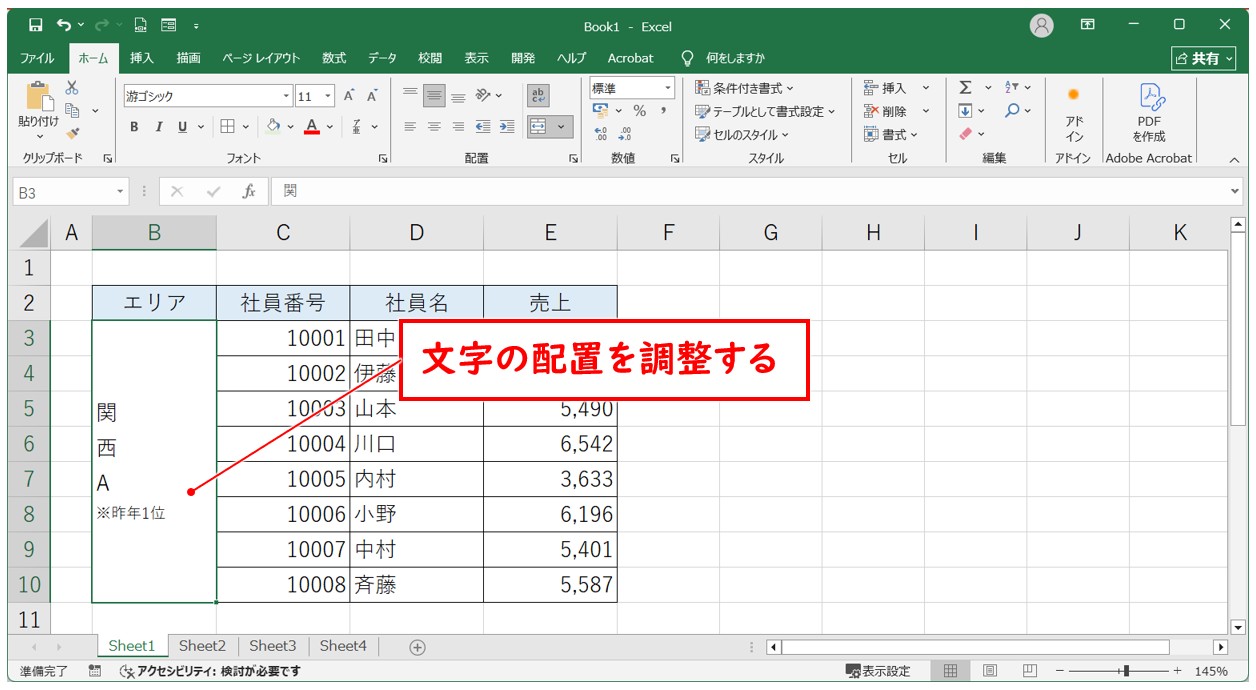Viewport: 1256px width, 690px height.
Task: Open the font size dropdown
Action: [329, 96]
